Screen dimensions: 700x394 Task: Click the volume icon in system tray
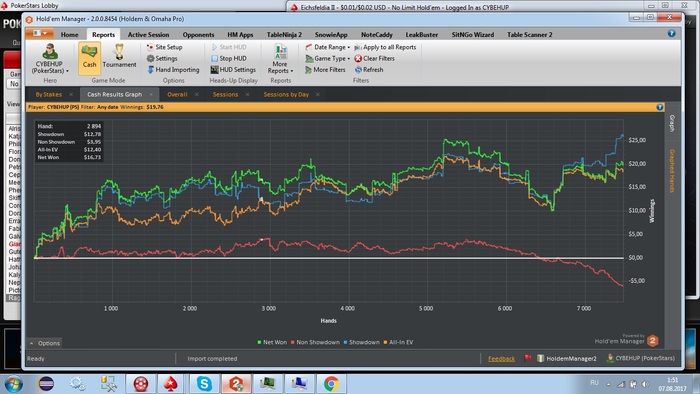645,384
